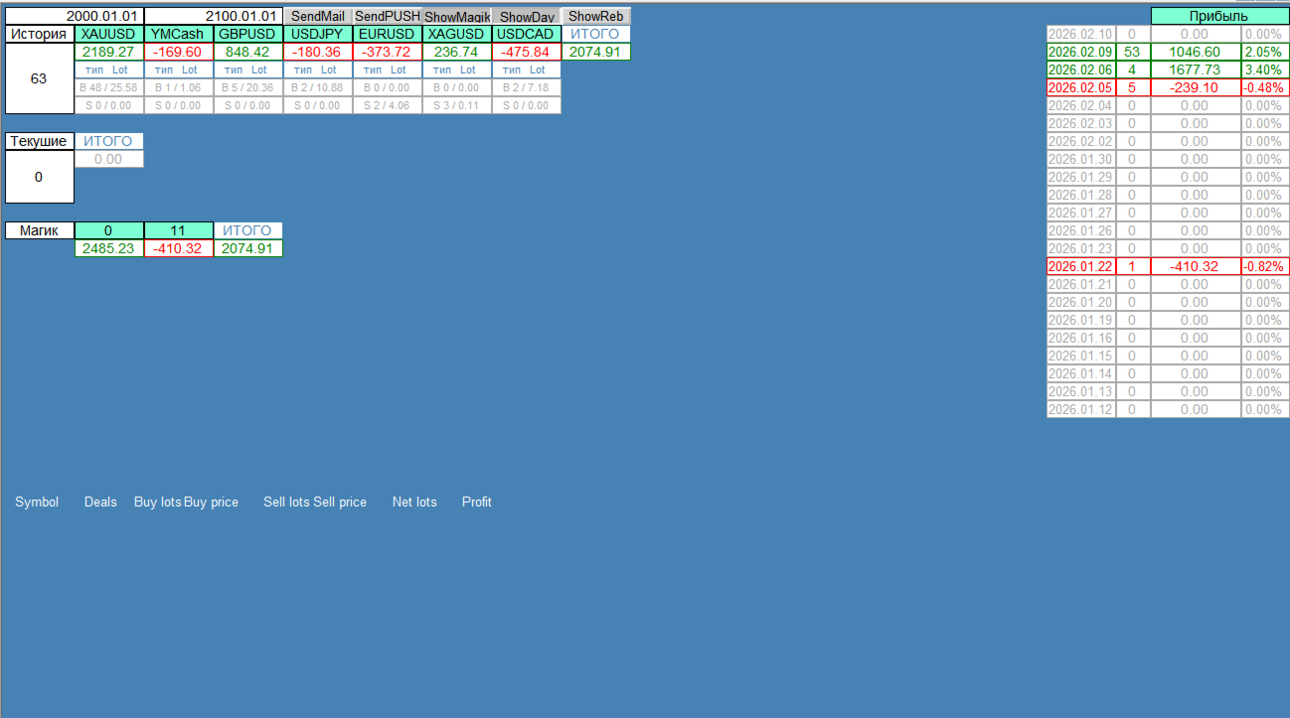Image resolution: width=1290 pixels, height=718 pixels.
Task: Click the ИТОГО header in Магик section
Action: 248,230
